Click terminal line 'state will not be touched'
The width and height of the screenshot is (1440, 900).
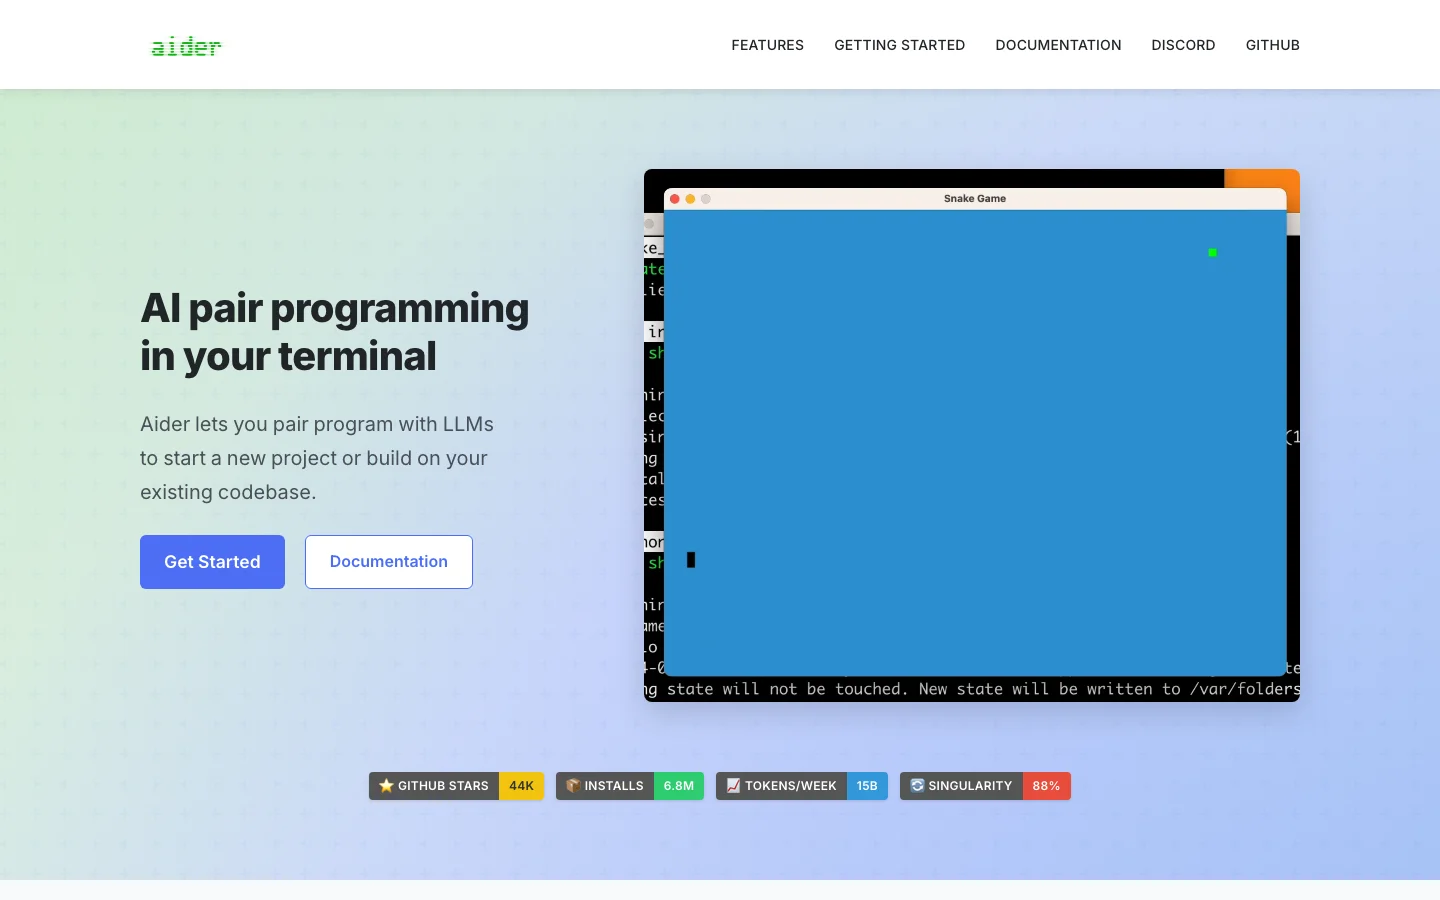point(972,689)
